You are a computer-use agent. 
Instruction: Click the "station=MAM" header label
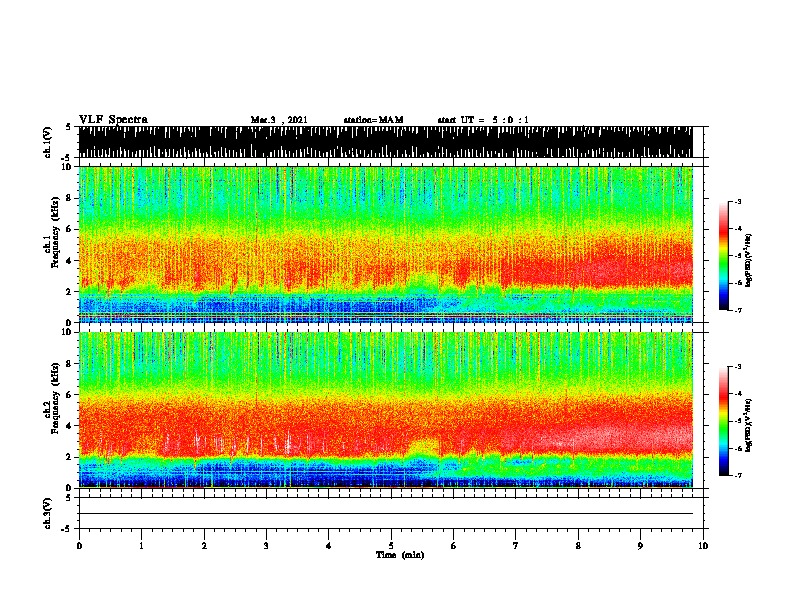[x=373, y=120]
